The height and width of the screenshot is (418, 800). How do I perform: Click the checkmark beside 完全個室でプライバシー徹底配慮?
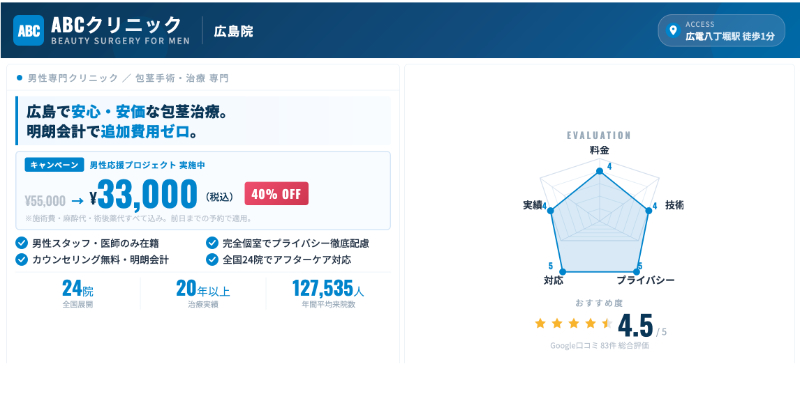coord(212,243)
